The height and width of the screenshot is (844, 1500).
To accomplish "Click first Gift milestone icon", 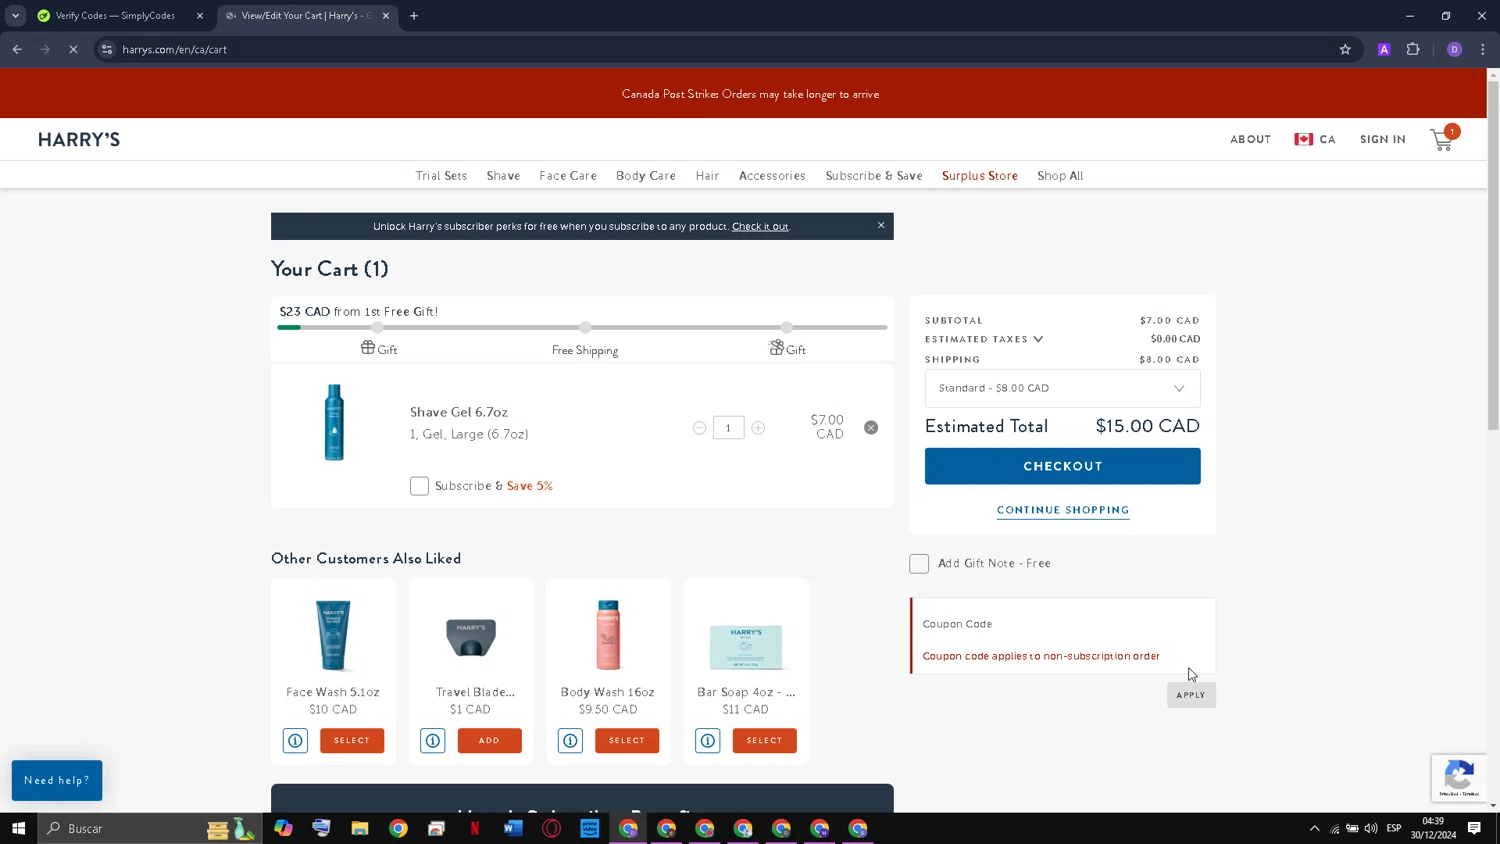I will [368, 348].
